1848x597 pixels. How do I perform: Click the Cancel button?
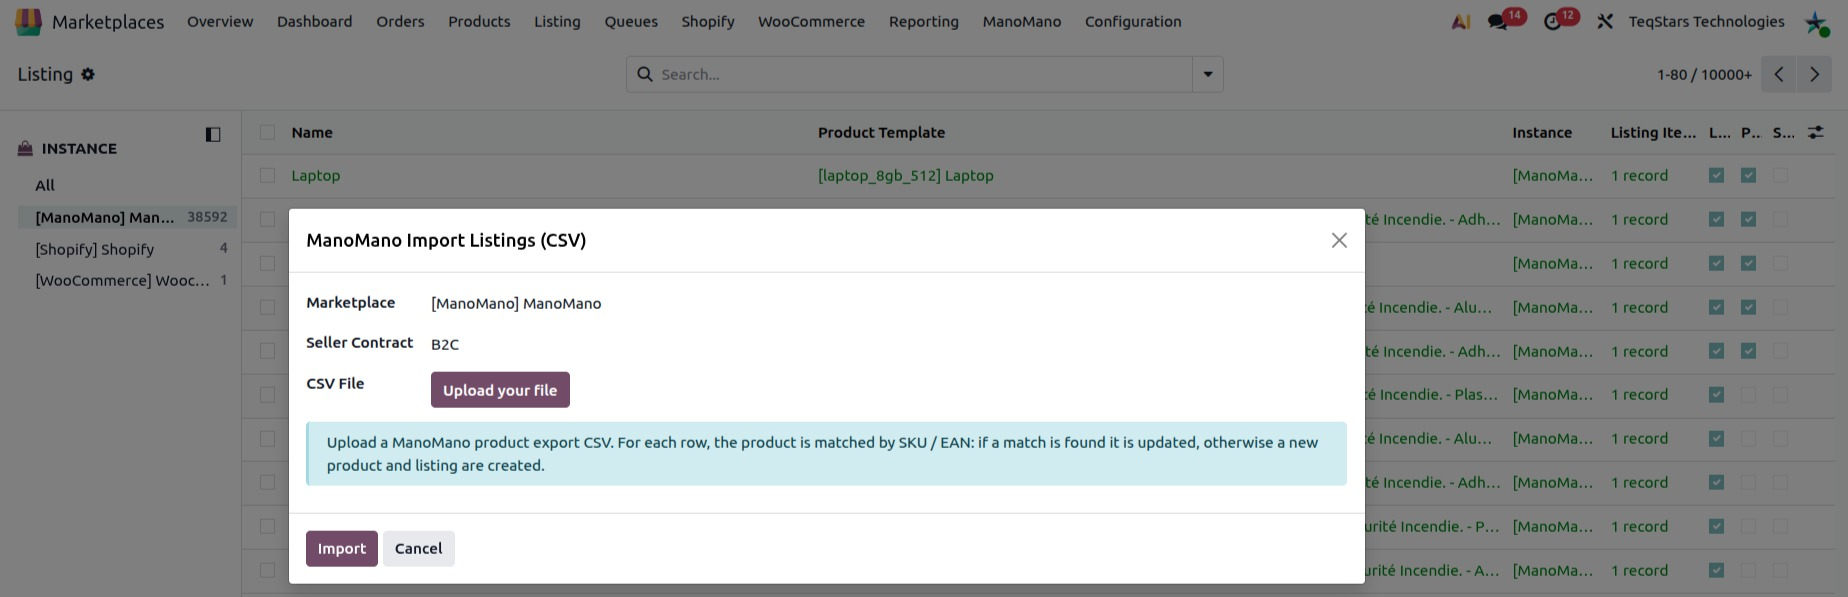418,549
